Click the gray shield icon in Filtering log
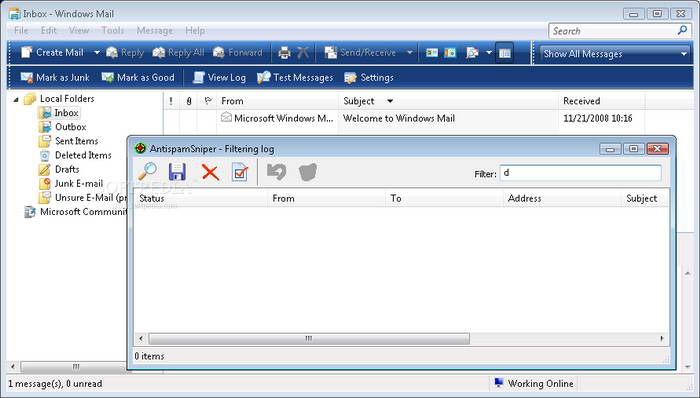This screenshot has width=700, height=398. pos(308,172)
